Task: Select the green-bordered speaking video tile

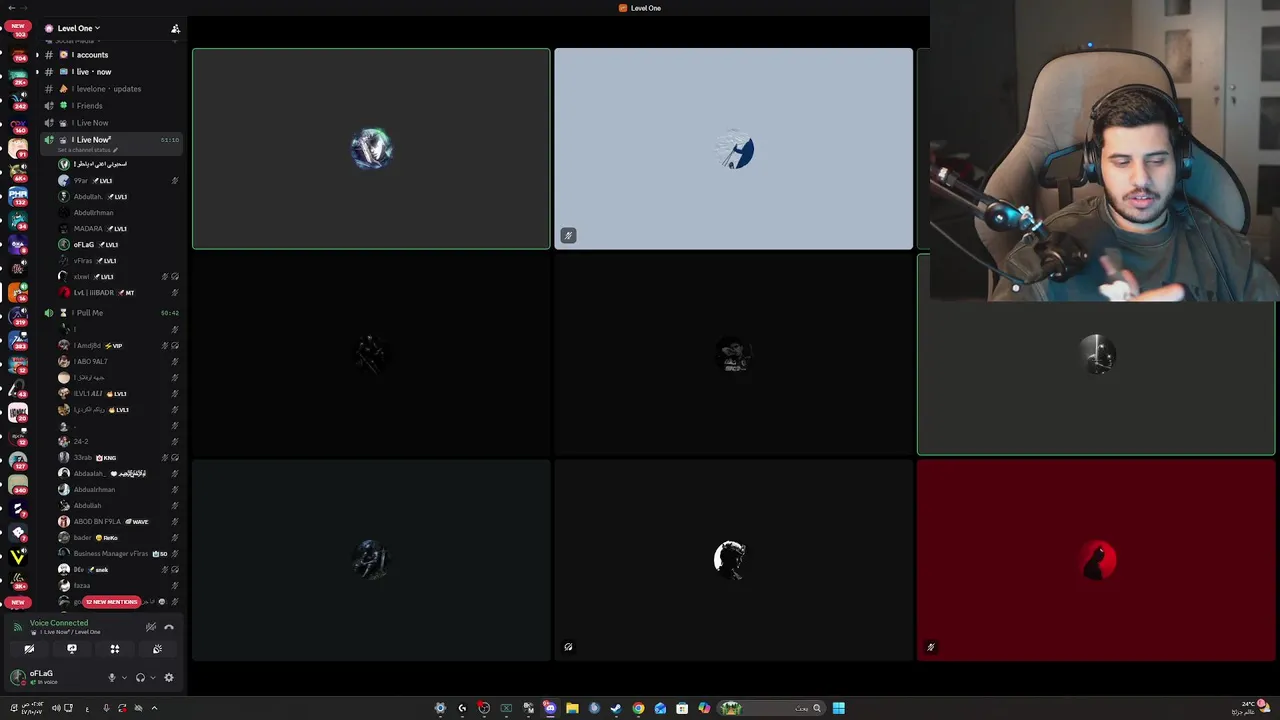Action: click(371, 148)
